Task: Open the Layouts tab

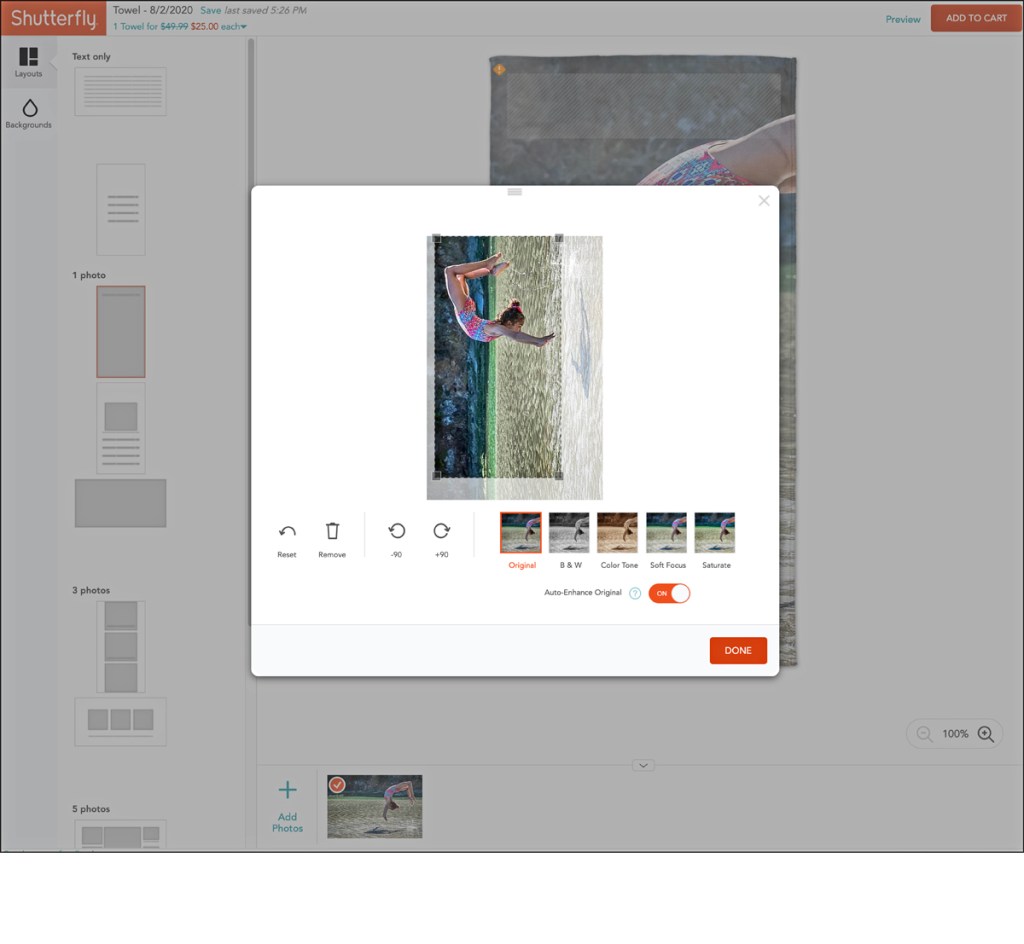Action: click(28, 62)
